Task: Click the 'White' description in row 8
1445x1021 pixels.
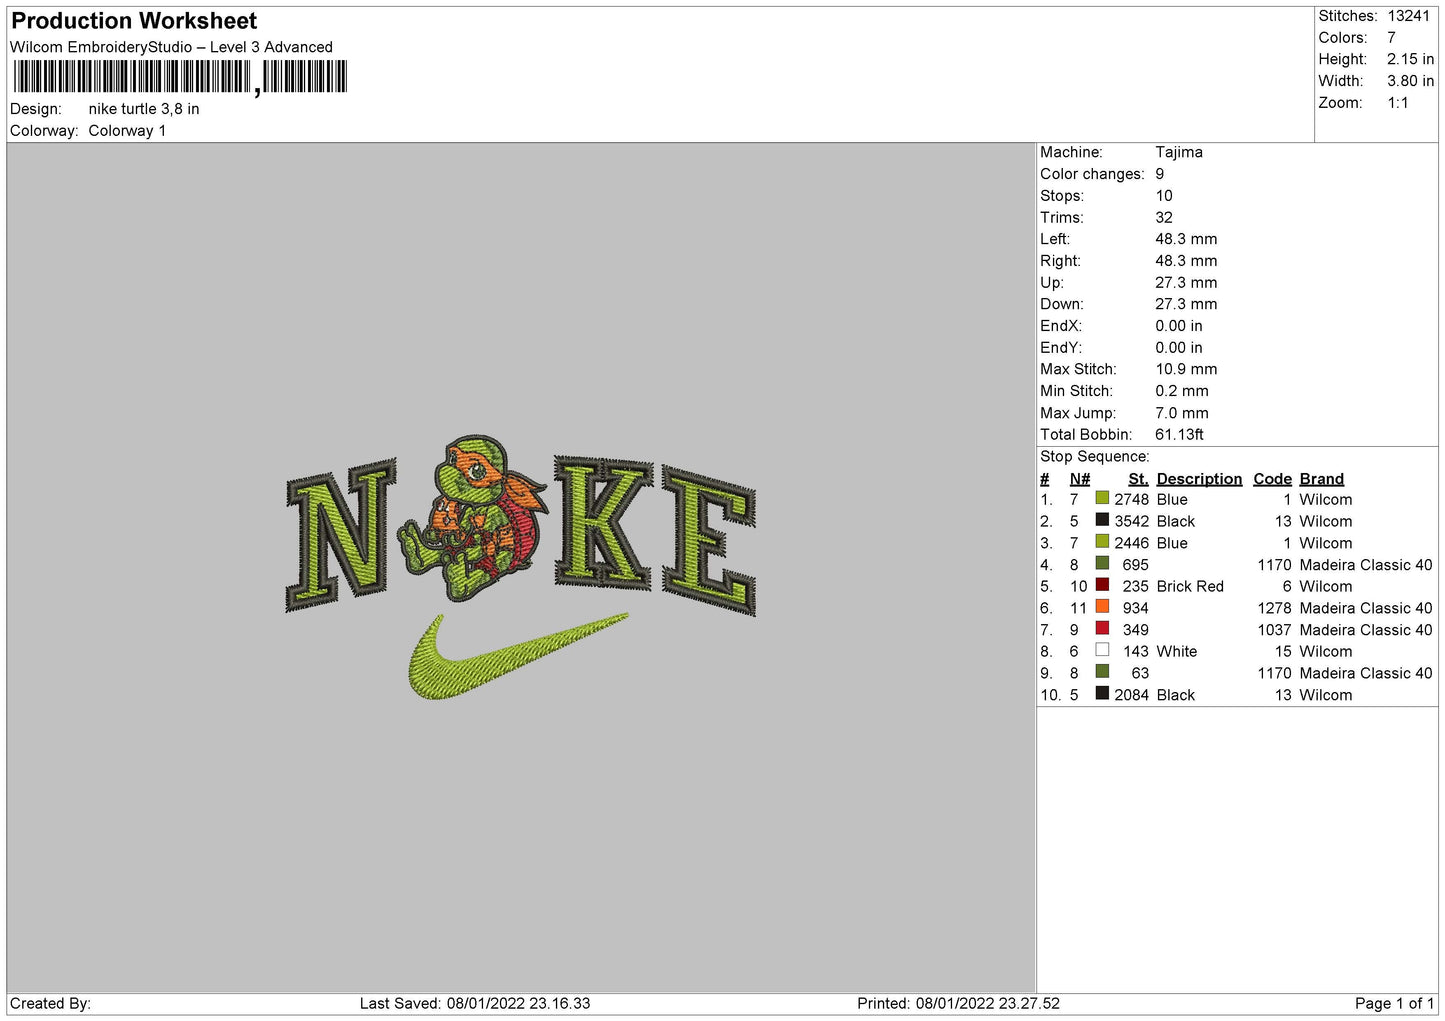Action: point(1177,652)
